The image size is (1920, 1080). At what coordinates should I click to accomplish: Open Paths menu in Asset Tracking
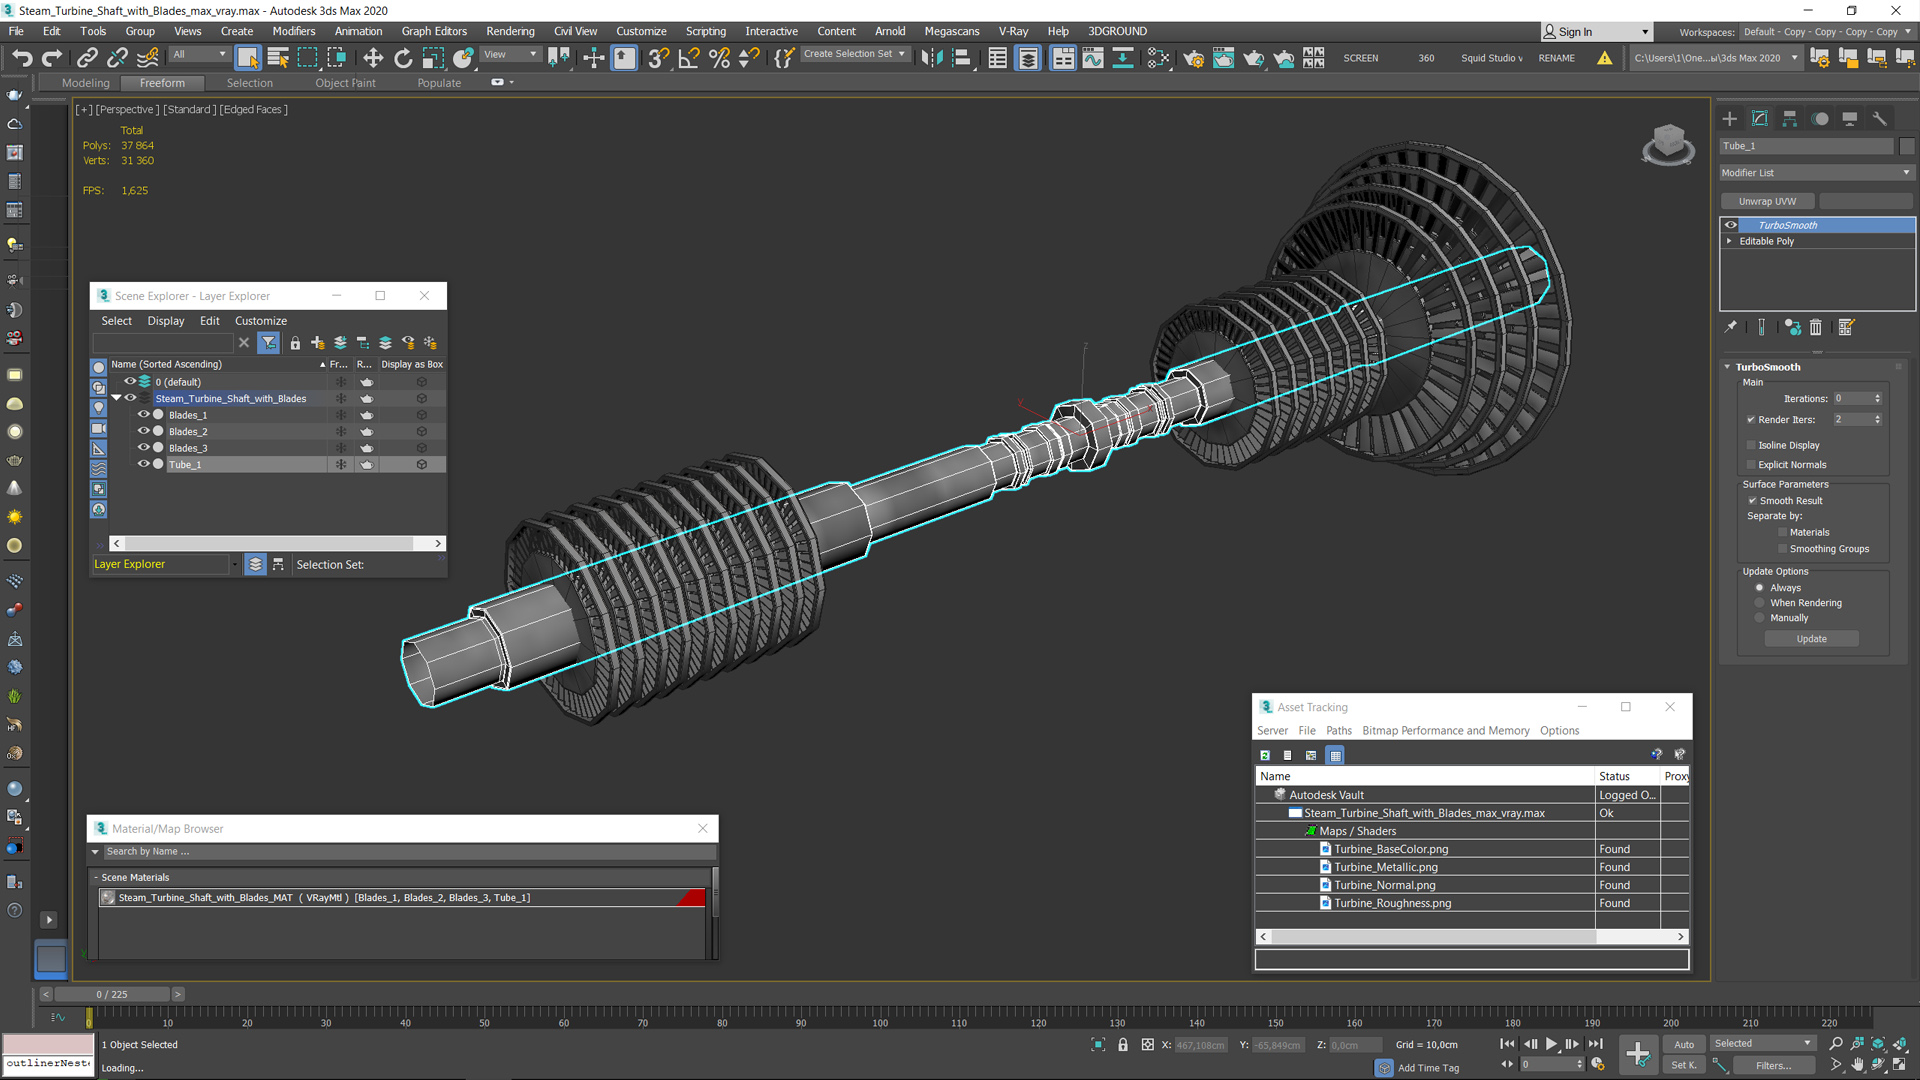tap(1338, 731)
